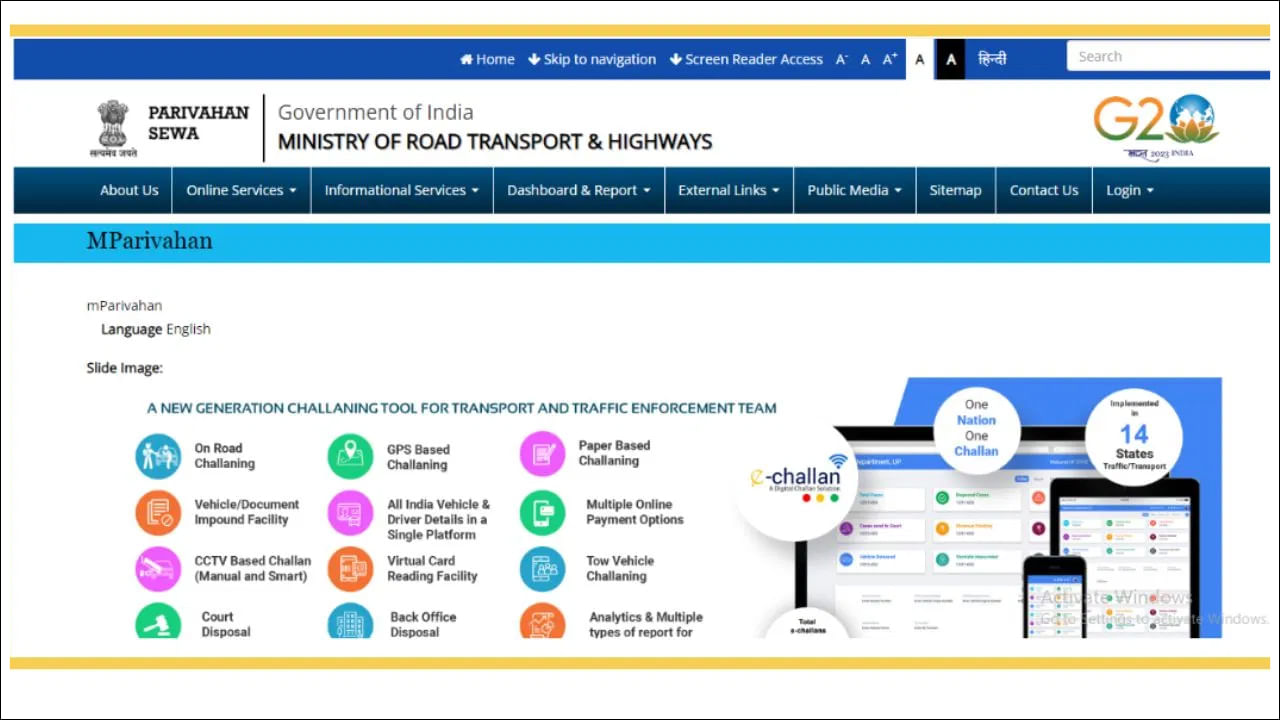1280x720 pixels.
Task: Click the Back Office Disposal building icon
Action: tap(350, 621)
